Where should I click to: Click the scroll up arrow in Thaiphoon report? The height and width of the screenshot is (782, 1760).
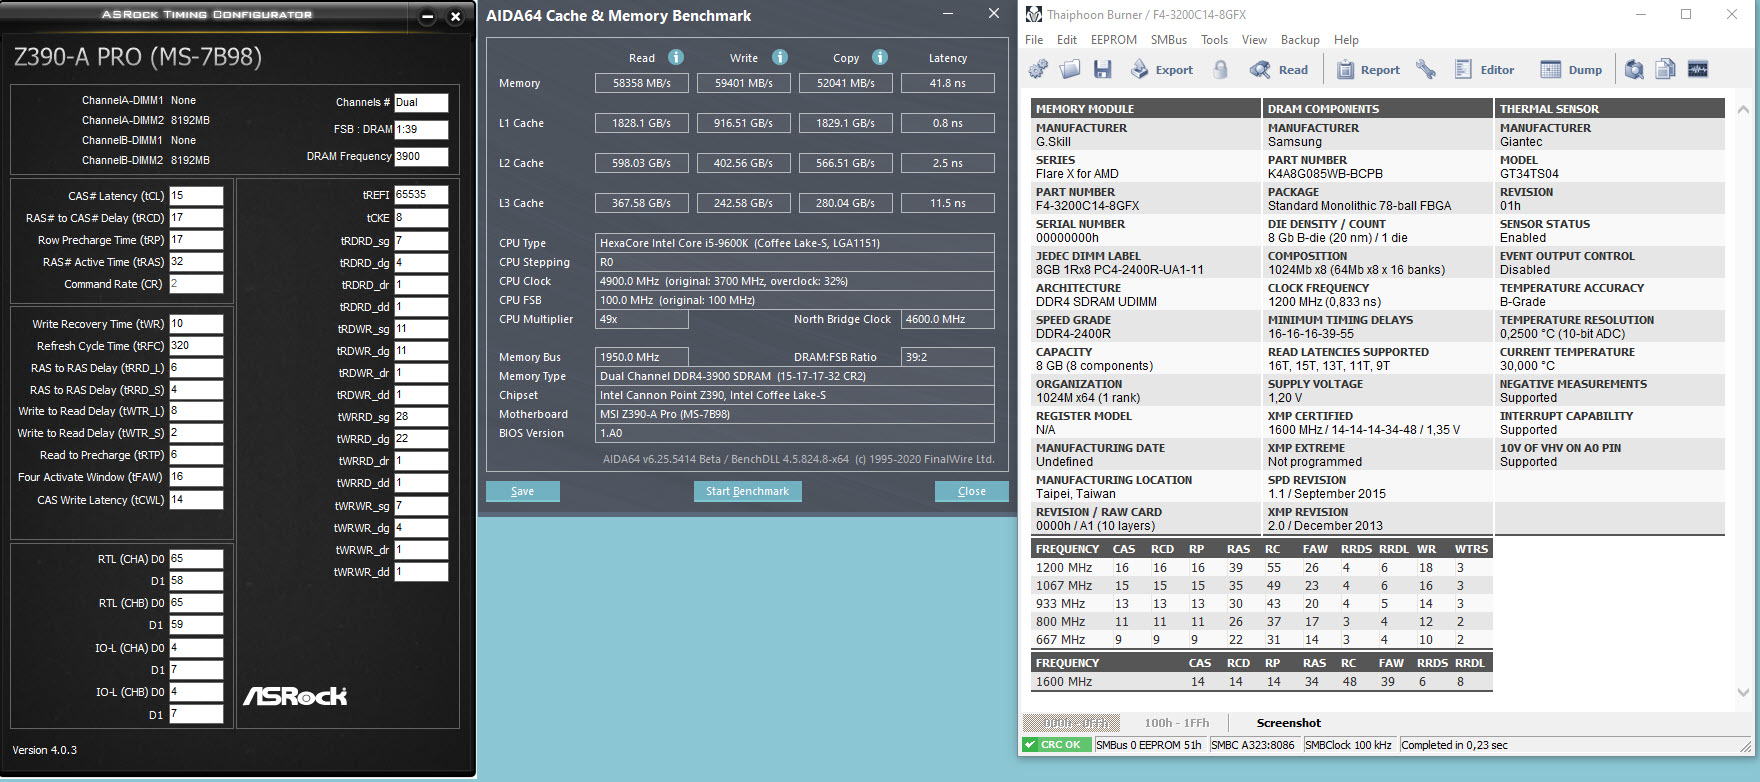coord(1743,109)
